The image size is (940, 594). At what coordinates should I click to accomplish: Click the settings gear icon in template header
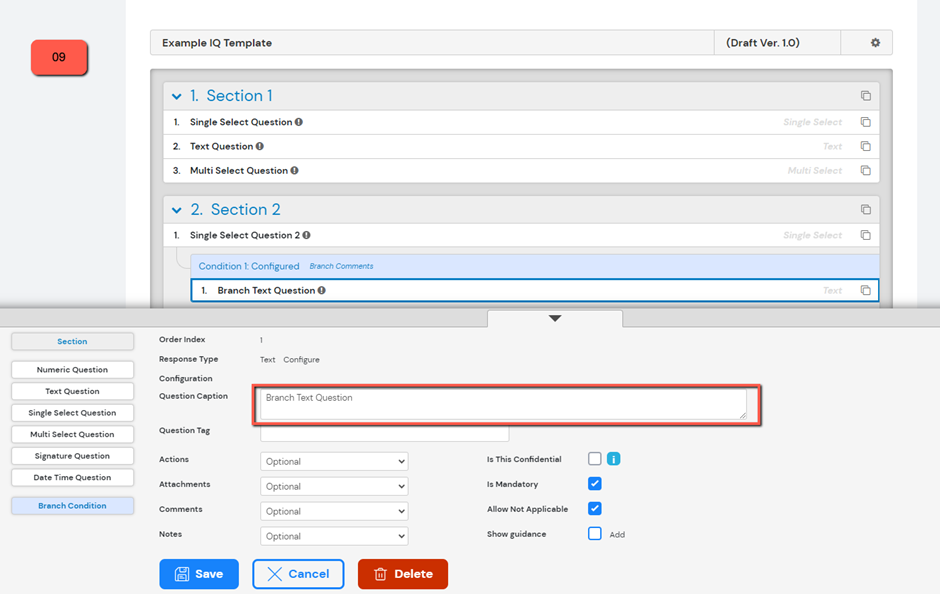pos(875,43)
